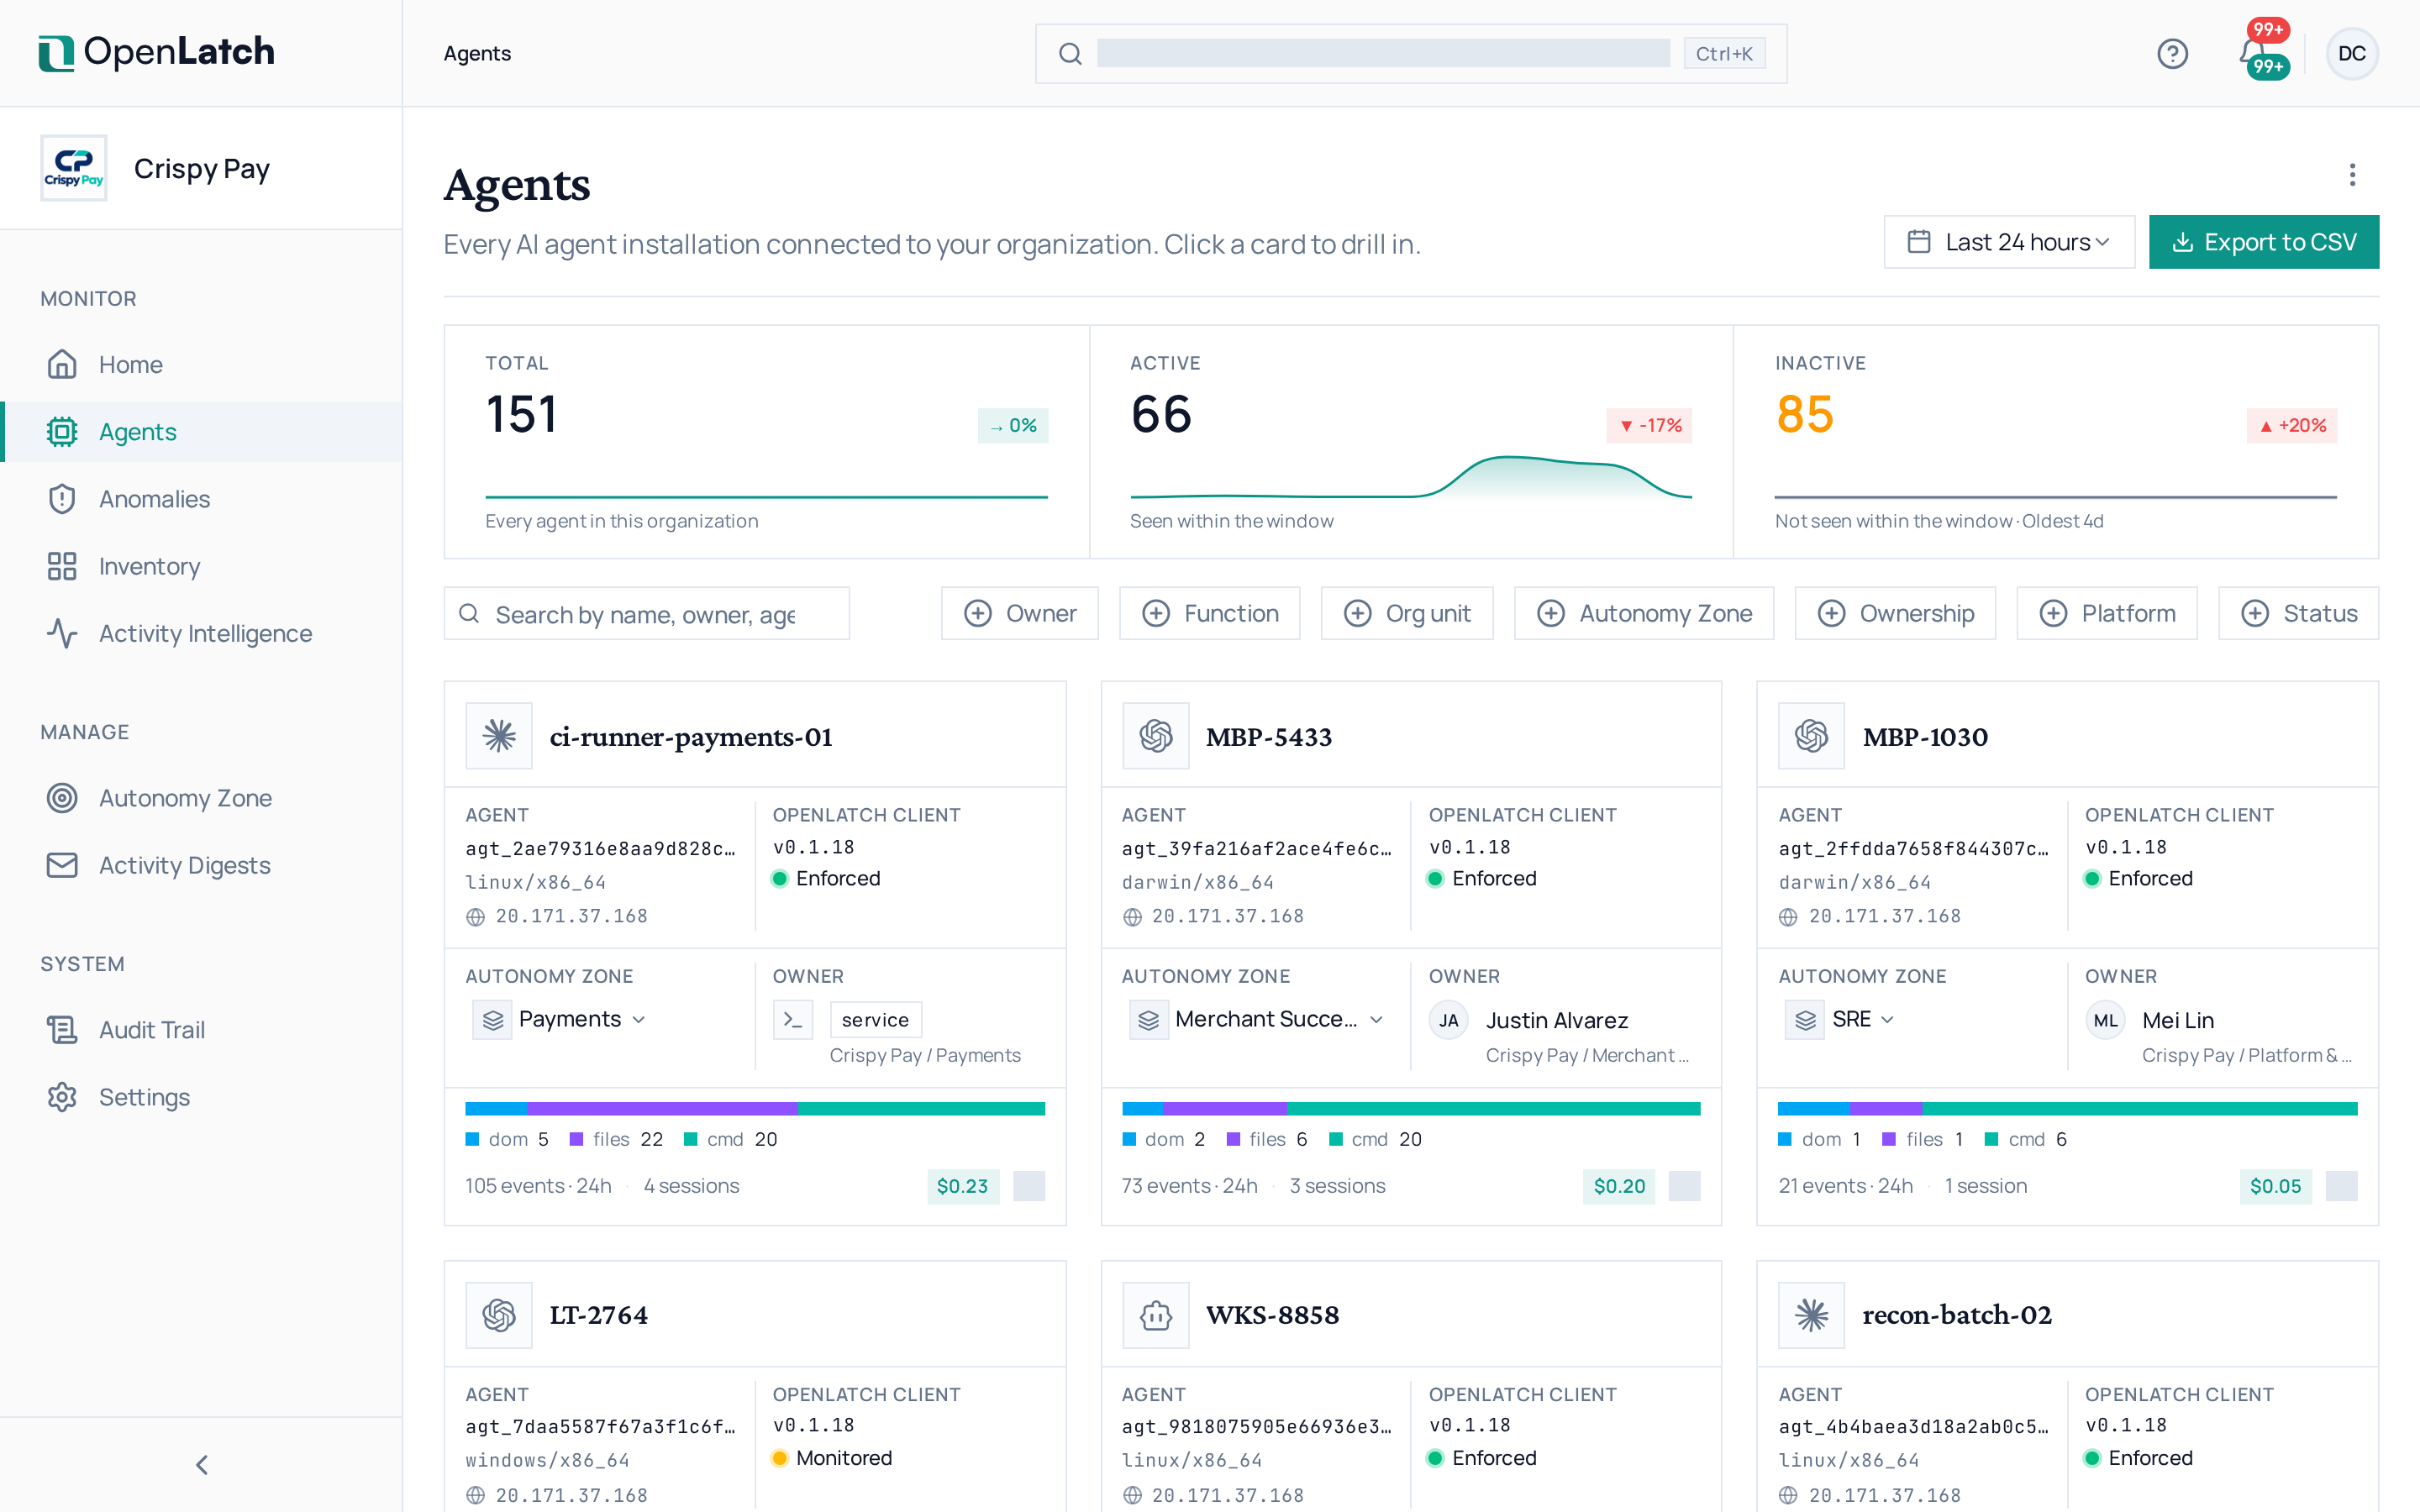Click the activity bar on the MBP-5433 card
This screenshot has height=1512, width=2420.
(x=1411, y=1108)
